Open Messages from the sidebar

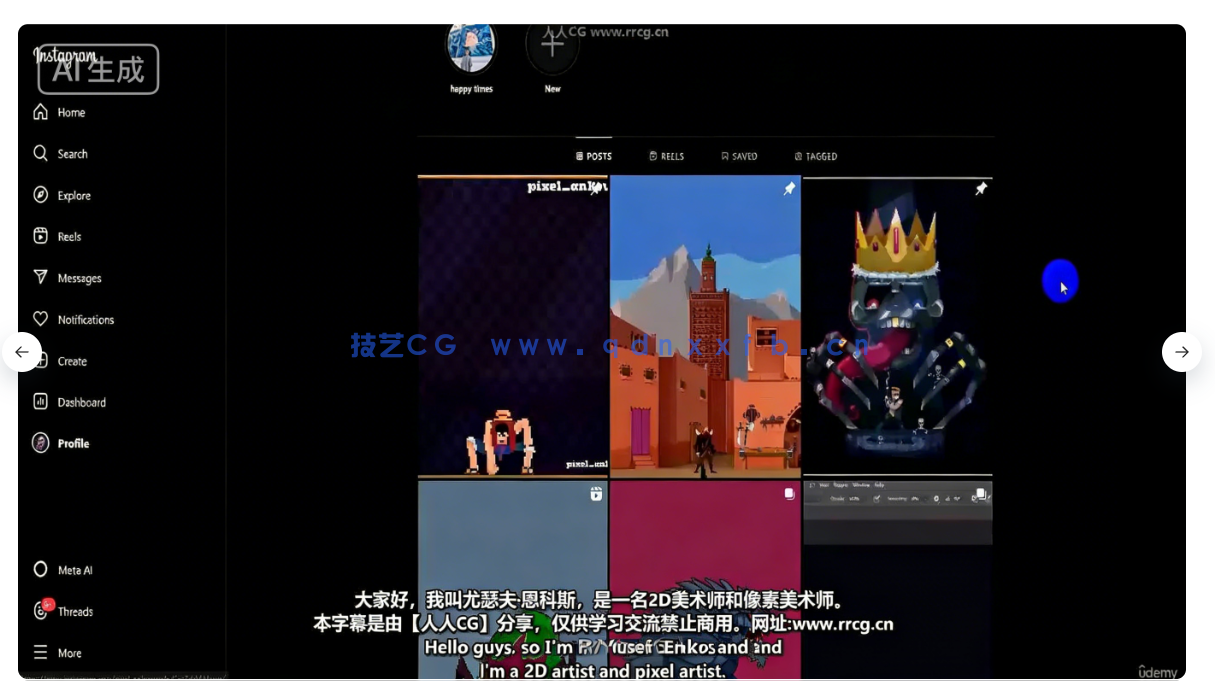[41, 278]
